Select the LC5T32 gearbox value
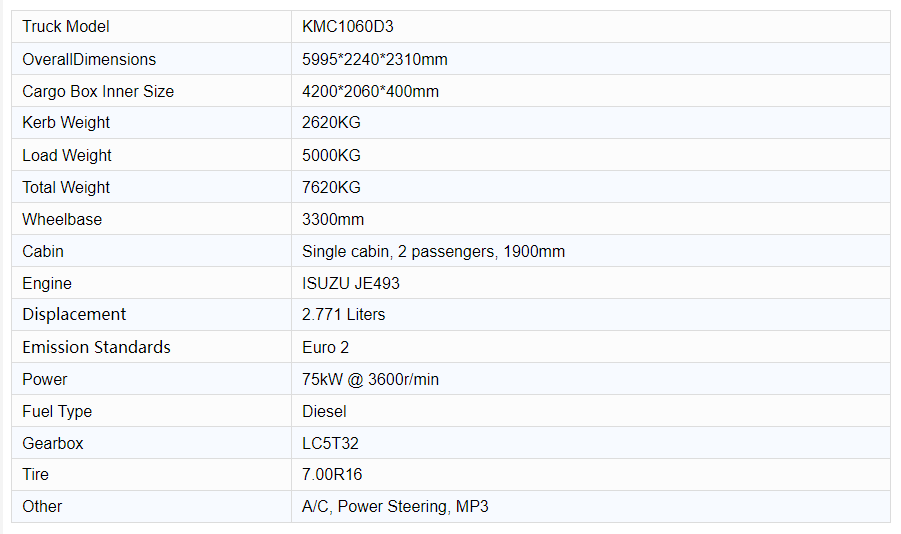The image size is (901, 534). tap(330, 443)
